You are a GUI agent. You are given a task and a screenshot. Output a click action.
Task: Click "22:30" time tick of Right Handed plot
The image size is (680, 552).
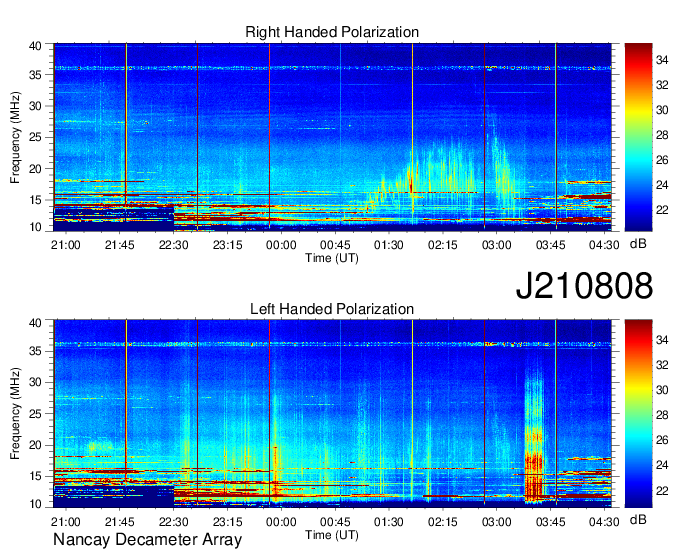point(173,245)
